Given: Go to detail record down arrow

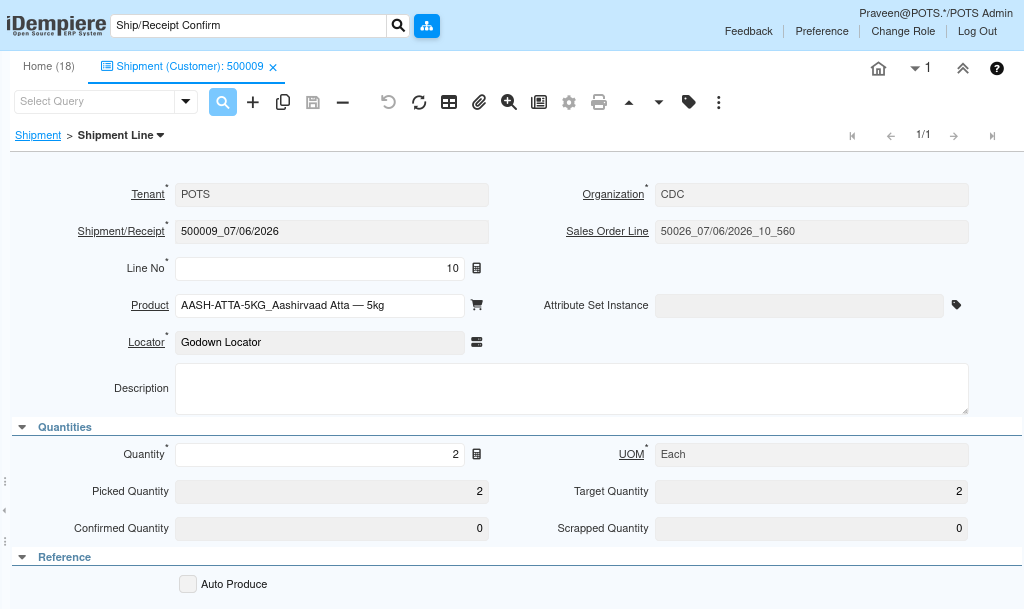Looking at the screenshot, I should coord(659,102).
